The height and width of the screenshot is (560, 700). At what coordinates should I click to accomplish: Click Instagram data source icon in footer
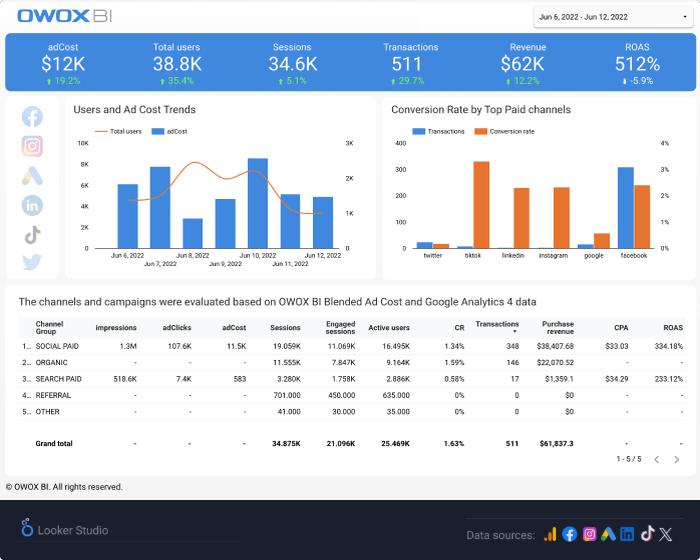pos(589,534)
